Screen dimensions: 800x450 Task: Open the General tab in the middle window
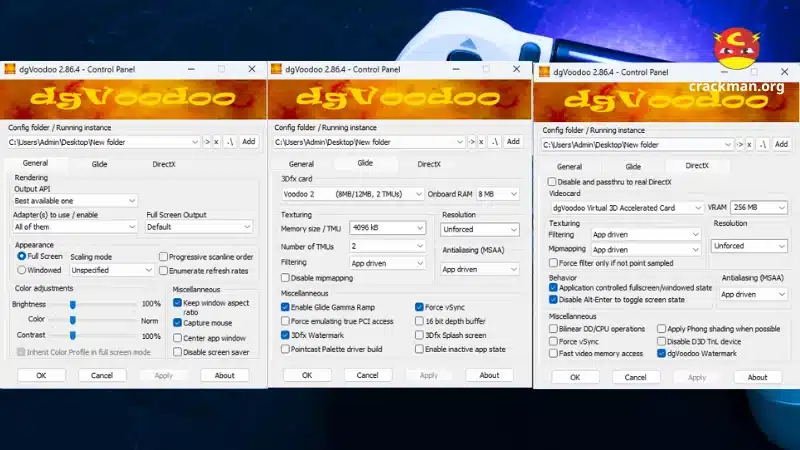click(x=301, y=164)
